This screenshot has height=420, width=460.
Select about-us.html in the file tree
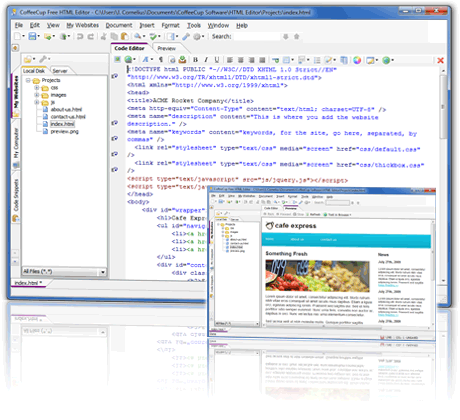[x=66, y=110]
